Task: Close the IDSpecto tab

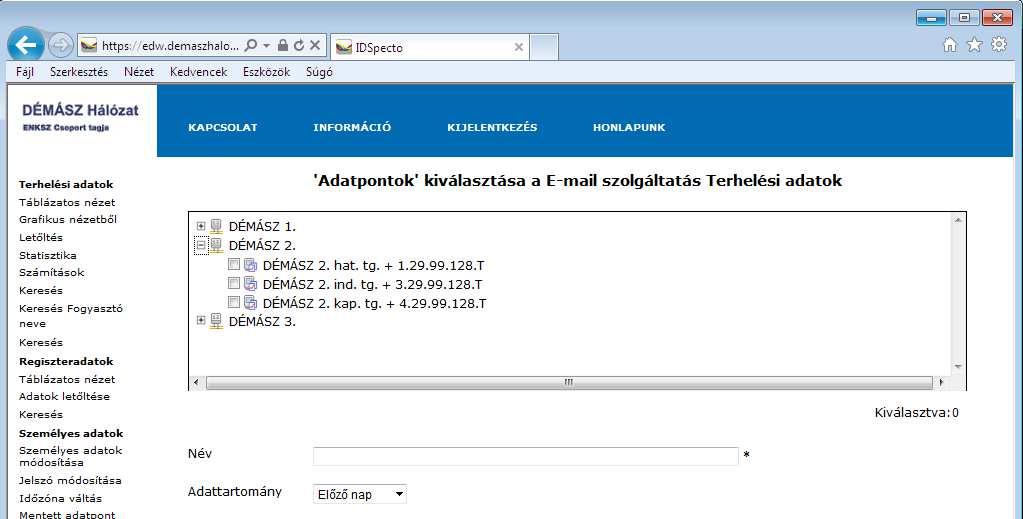Action: [x=519, y=47]
